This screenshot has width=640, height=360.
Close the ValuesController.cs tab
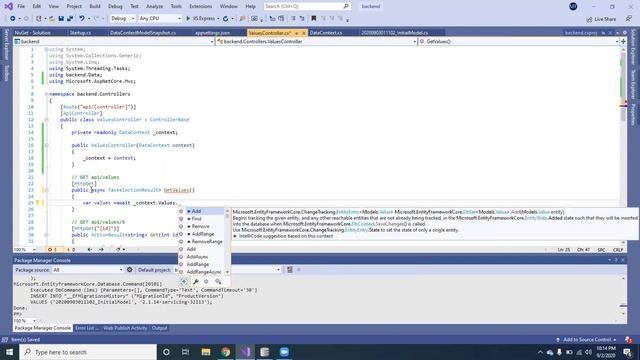304,33
